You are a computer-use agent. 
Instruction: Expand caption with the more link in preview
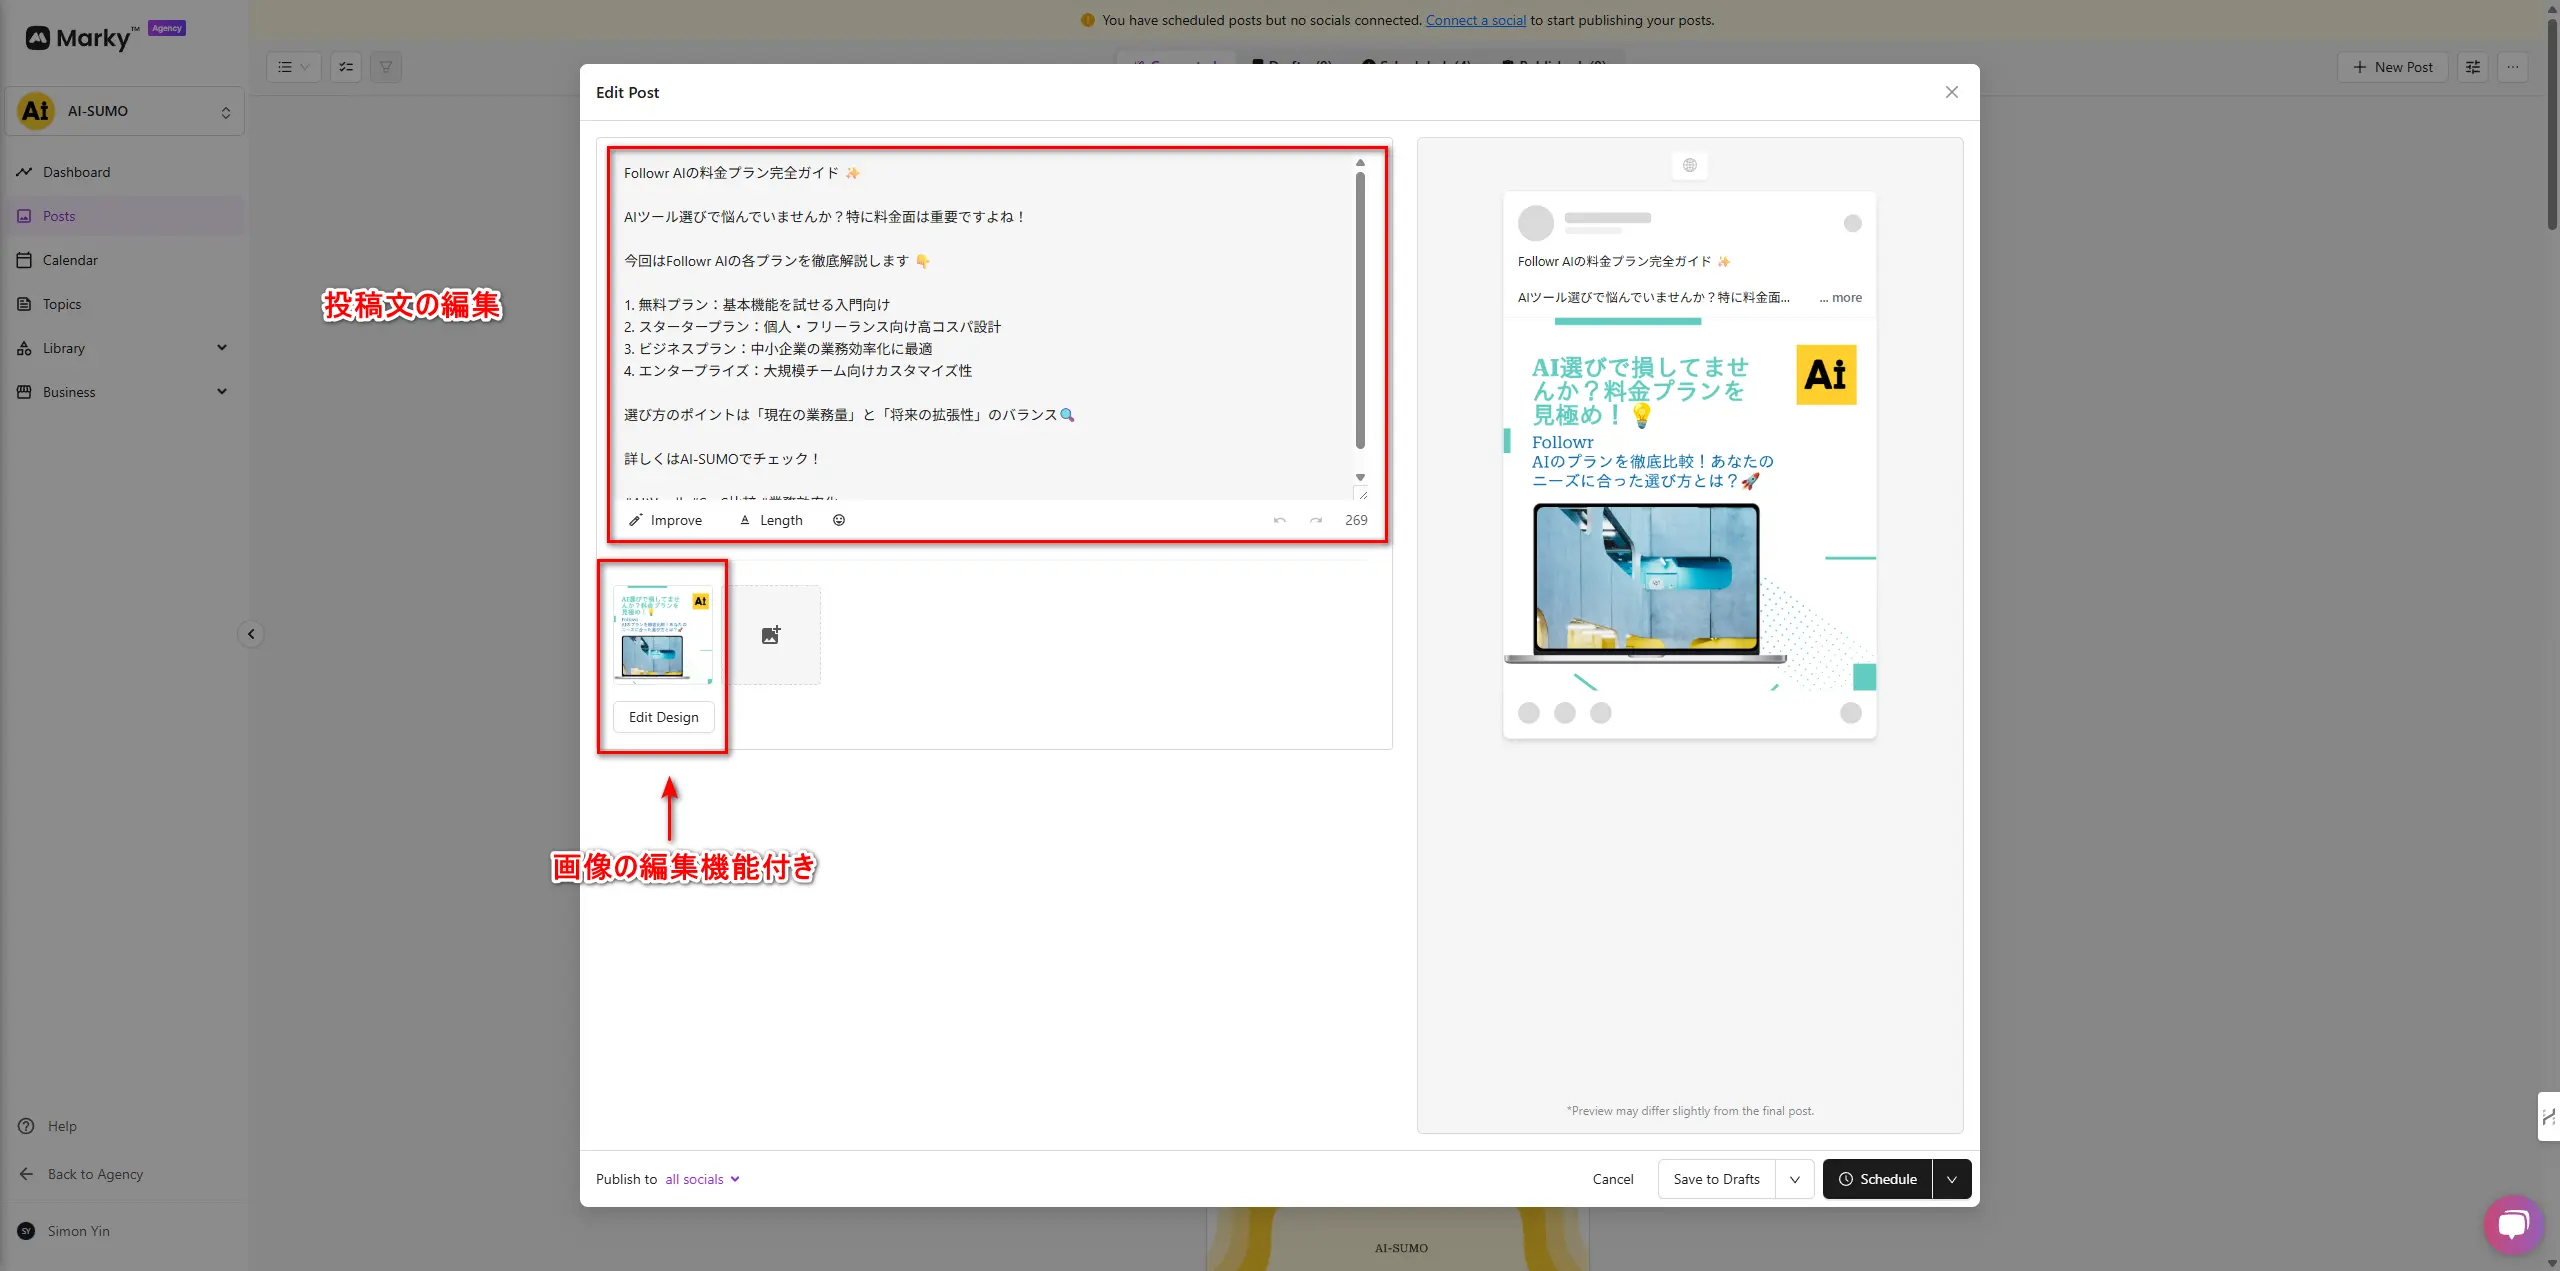coord(1841,297)
